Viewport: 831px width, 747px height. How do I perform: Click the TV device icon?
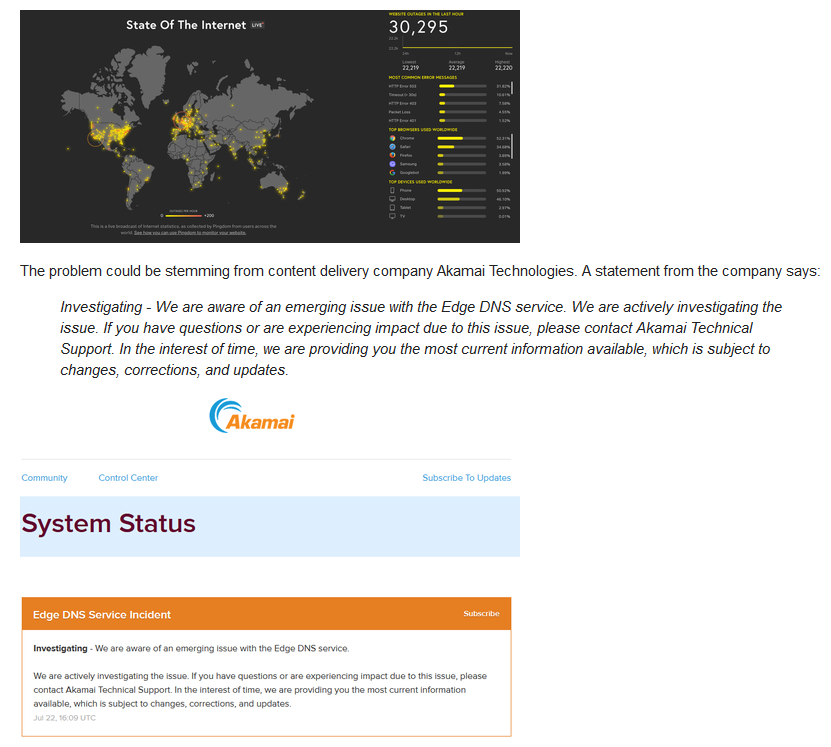392,216
